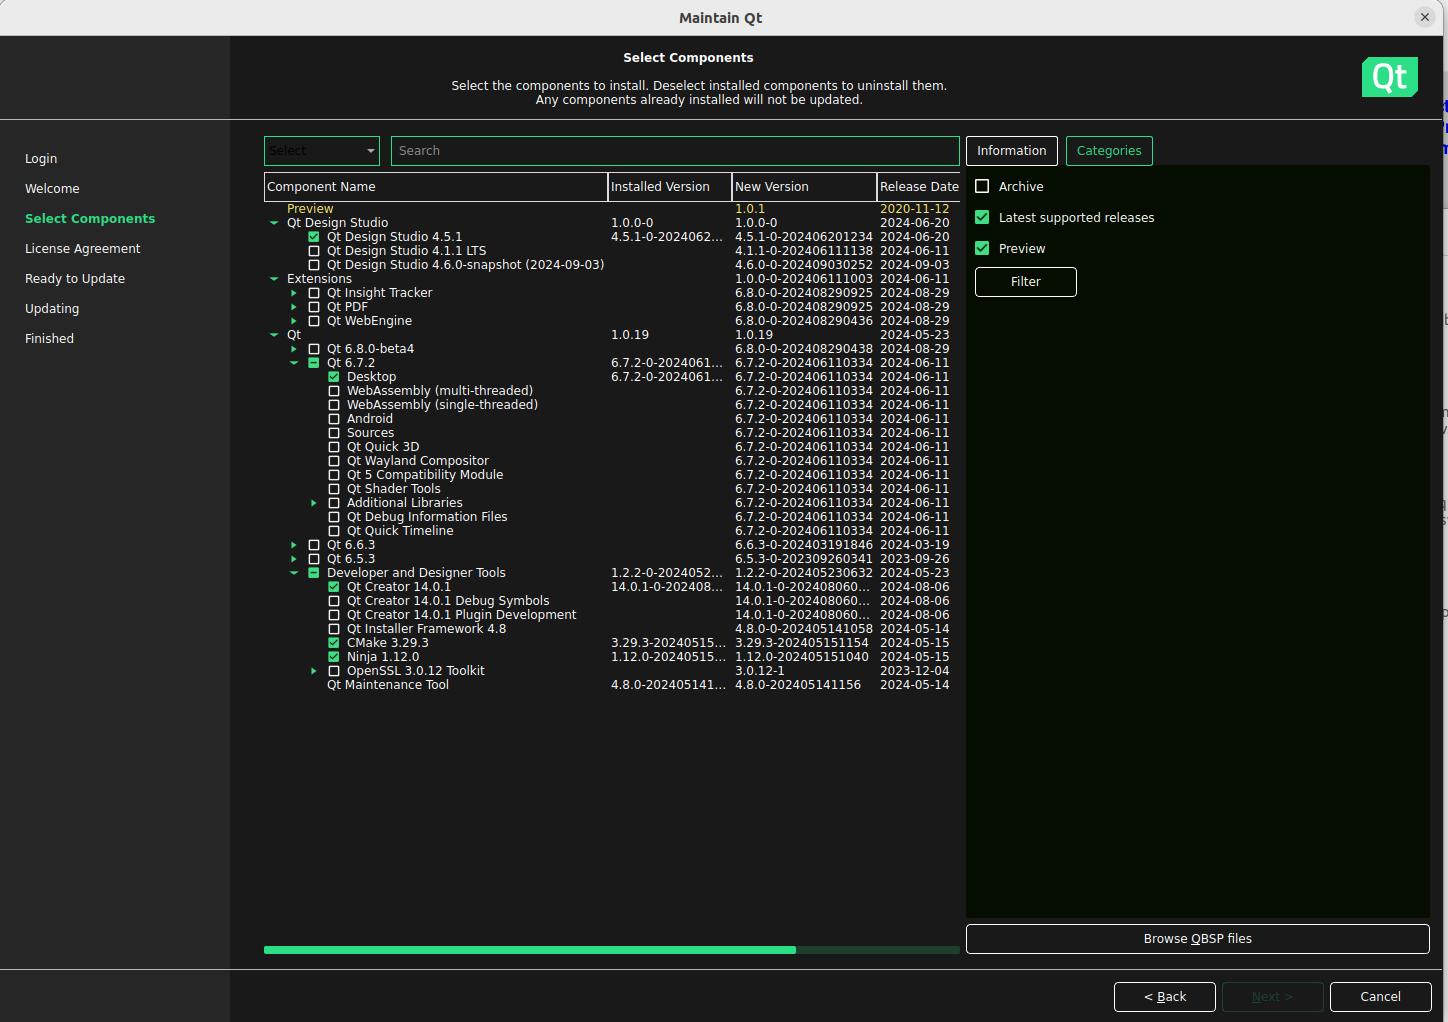Expand the Additional Libraries node
This screenshot has width=1448, height=1022.
click(x=314, y=503)
